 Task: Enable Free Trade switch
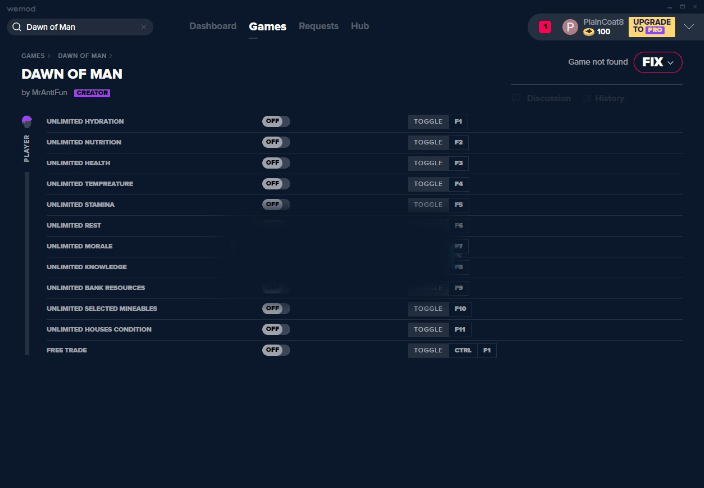[x=276, y=350]
